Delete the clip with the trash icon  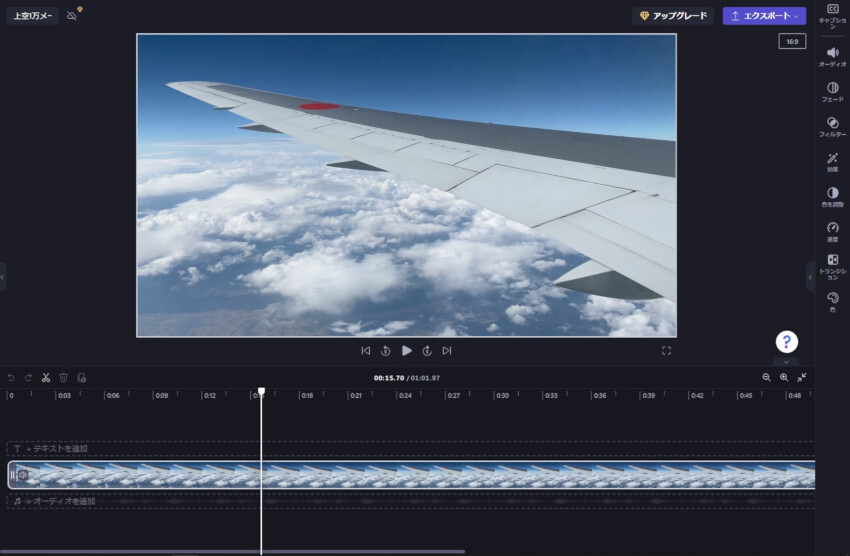[64, 378]
